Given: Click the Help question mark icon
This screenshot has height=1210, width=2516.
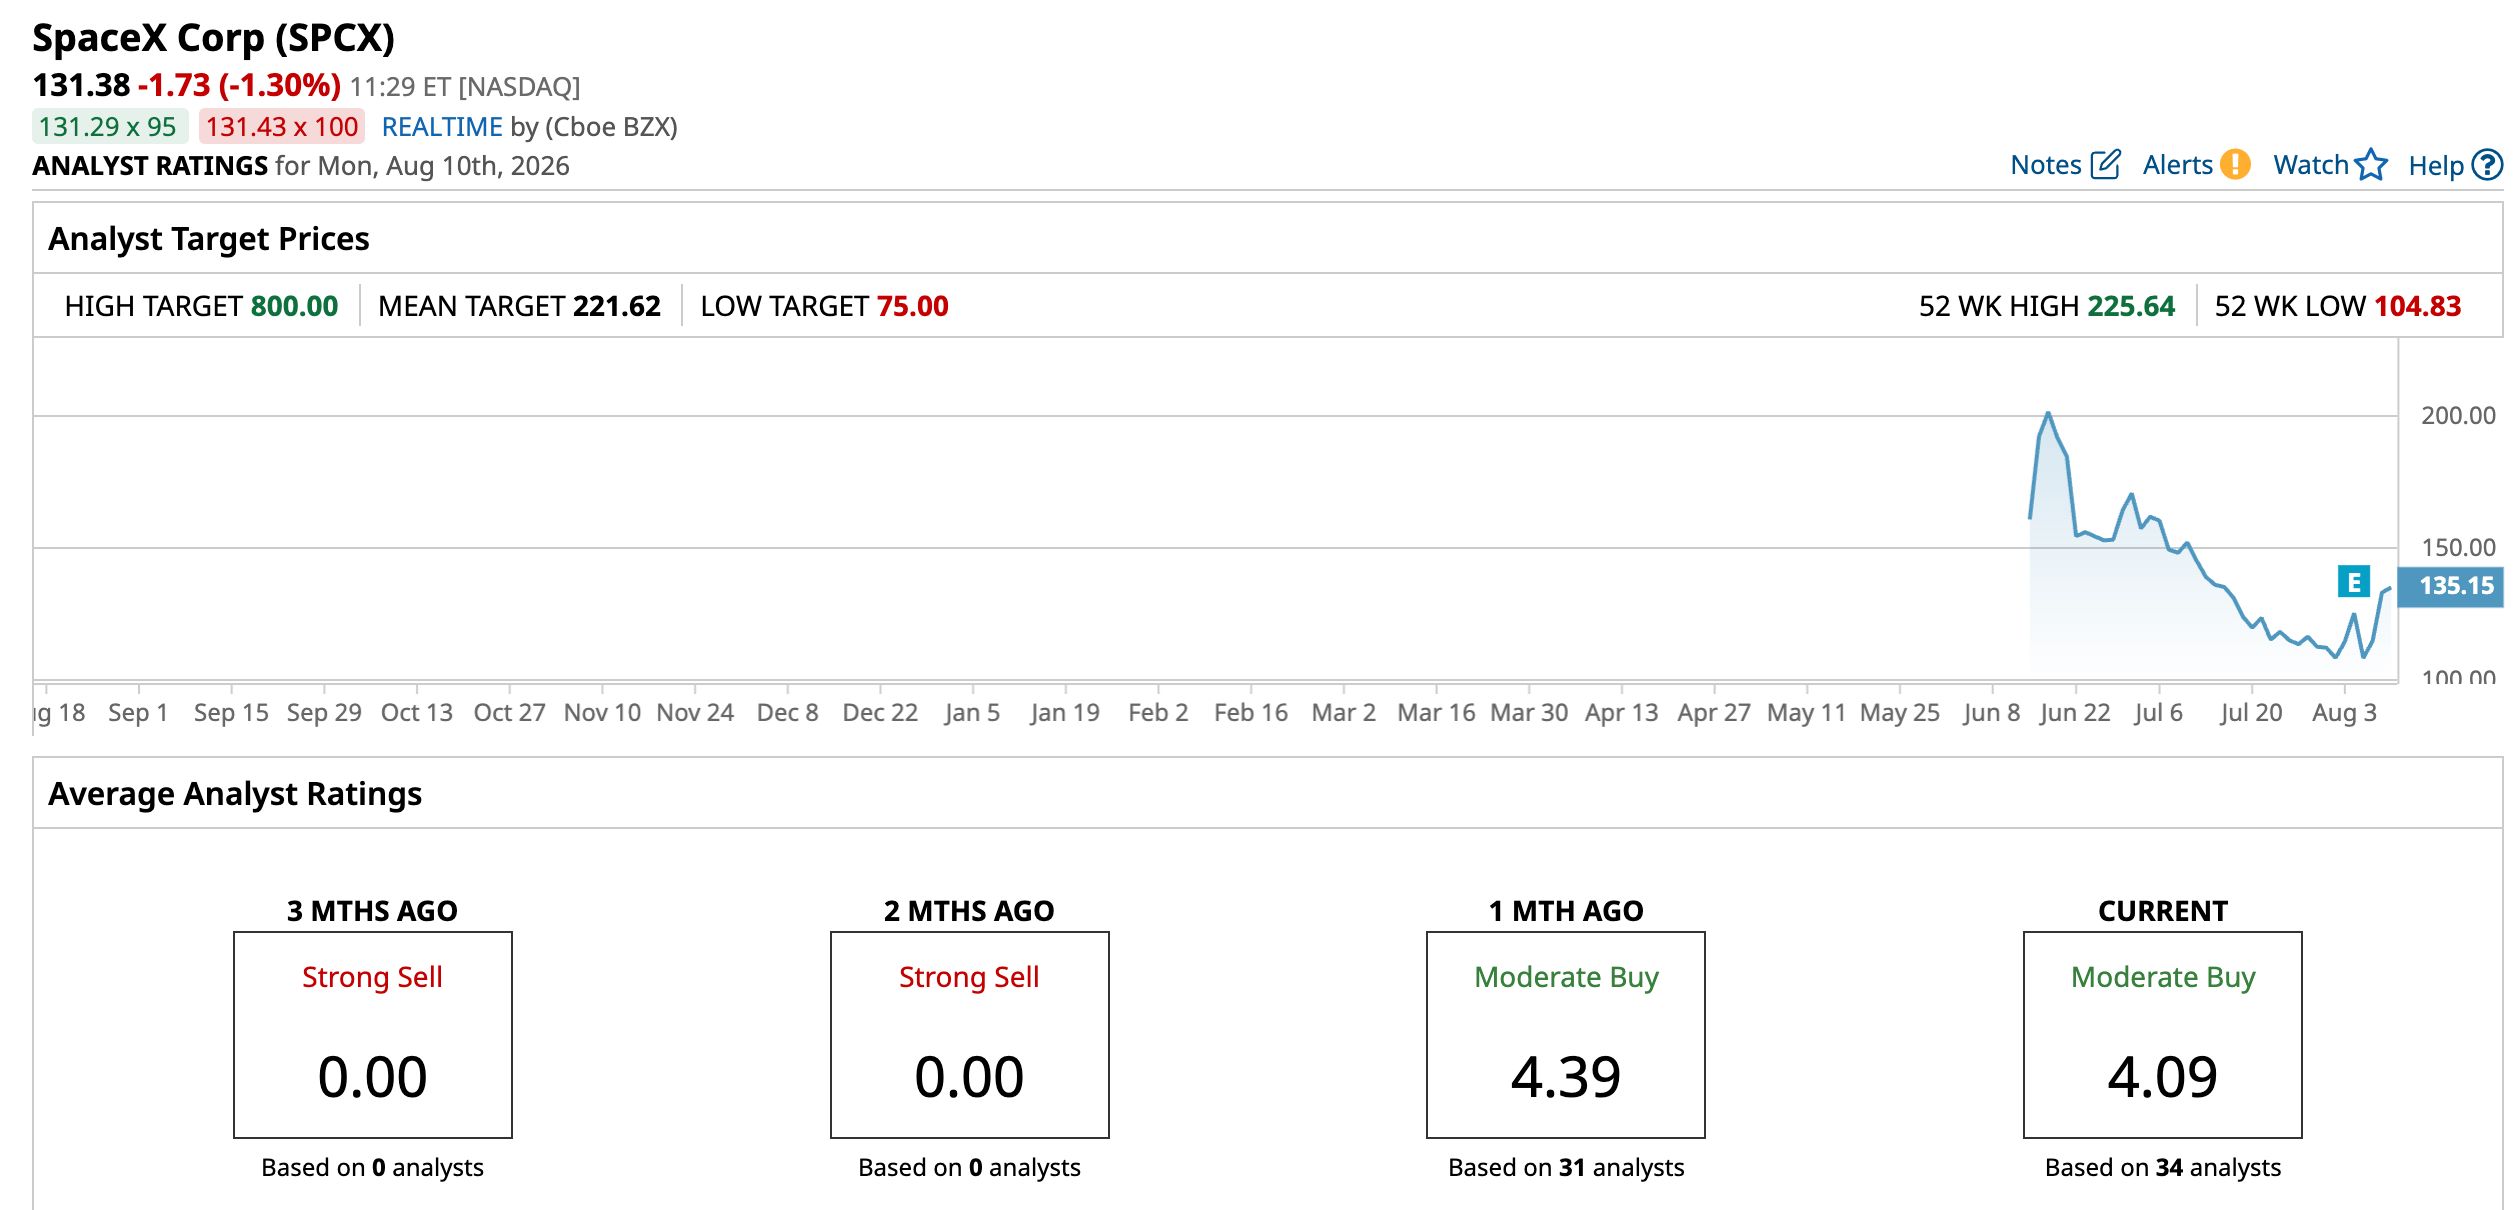Looking at the screenshot, I should pyautogui.click(x=2487, y=165).
